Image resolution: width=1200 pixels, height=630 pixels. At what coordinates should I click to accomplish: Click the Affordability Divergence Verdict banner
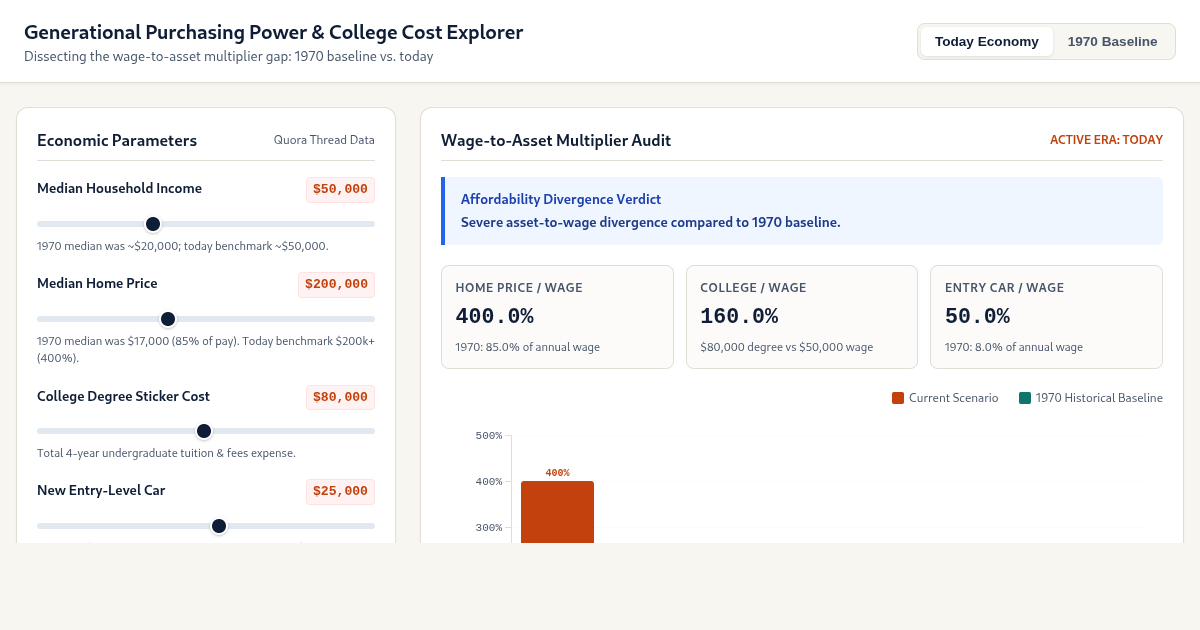tap(802, 211)
